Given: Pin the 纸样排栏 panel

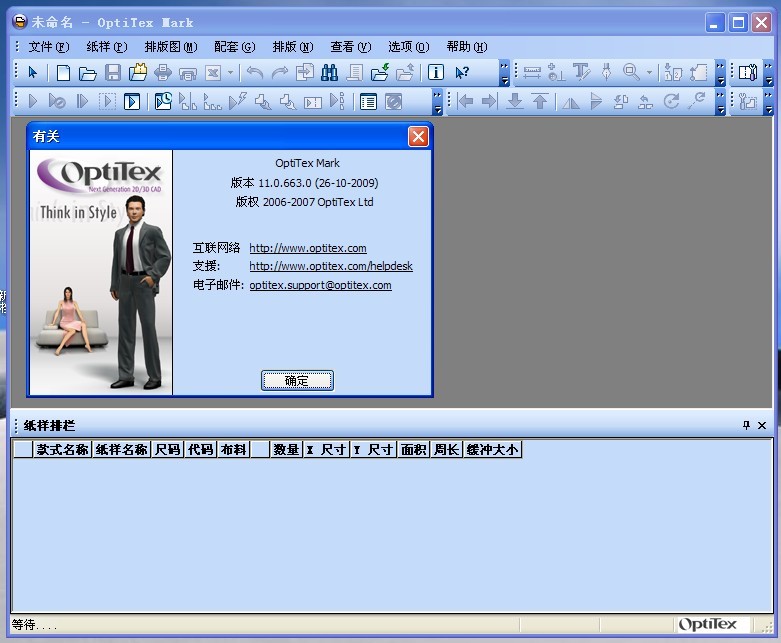Looking at the screenshot, I should coord(746,425).
